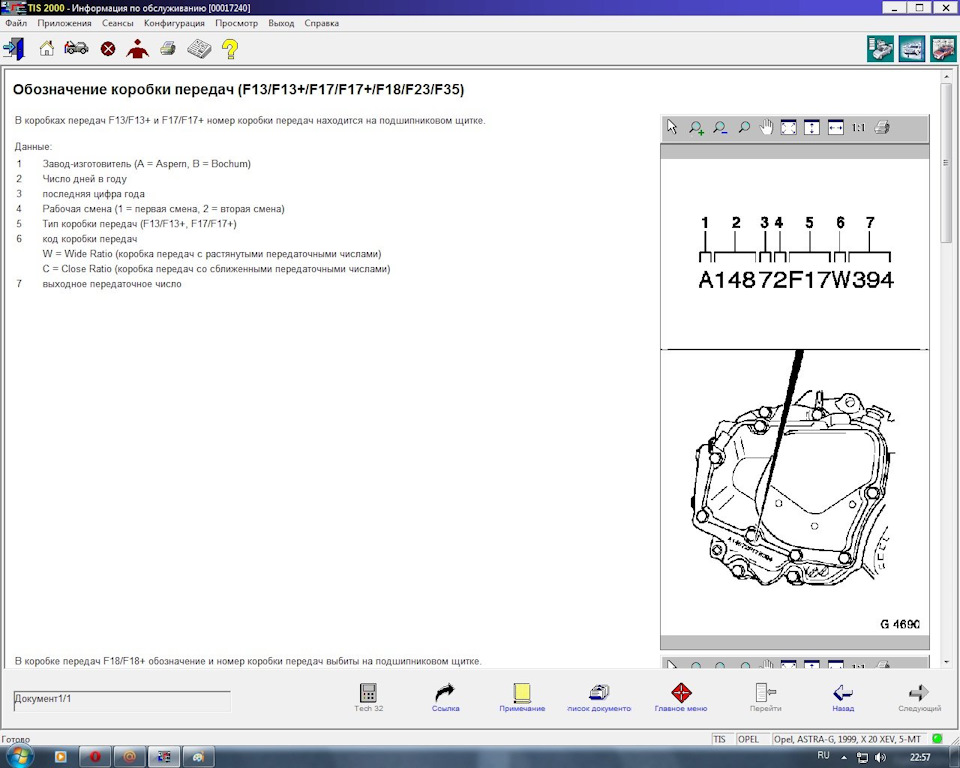Set diagram zoom to 1:1
Viewport: 960px width, 768px height.
858,128
